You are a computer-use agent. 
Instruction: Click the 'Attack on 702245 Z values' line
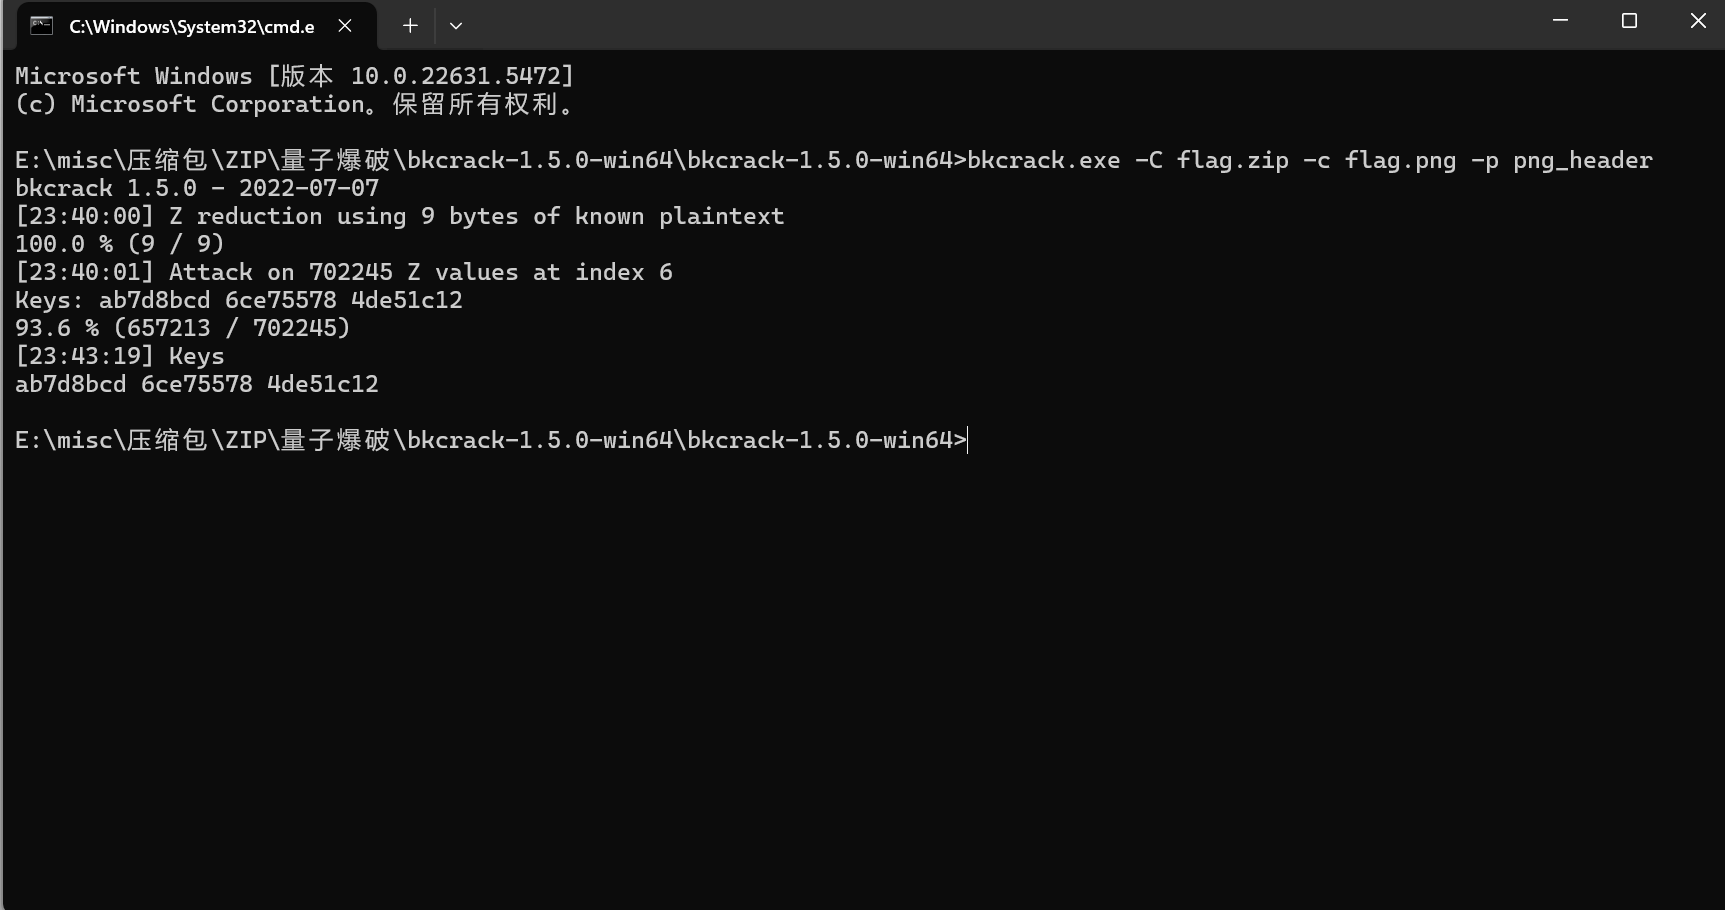[344, 272]
